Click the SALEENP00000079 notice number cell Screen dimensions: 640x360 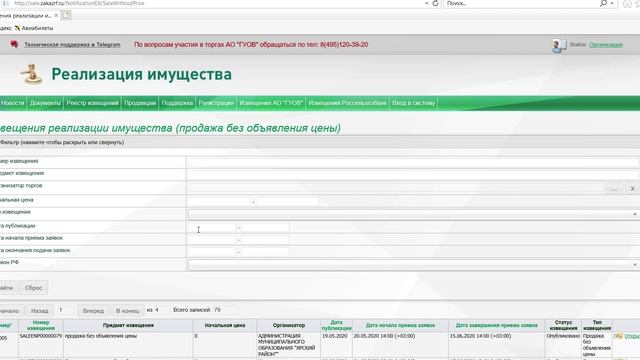pos(41,336)
